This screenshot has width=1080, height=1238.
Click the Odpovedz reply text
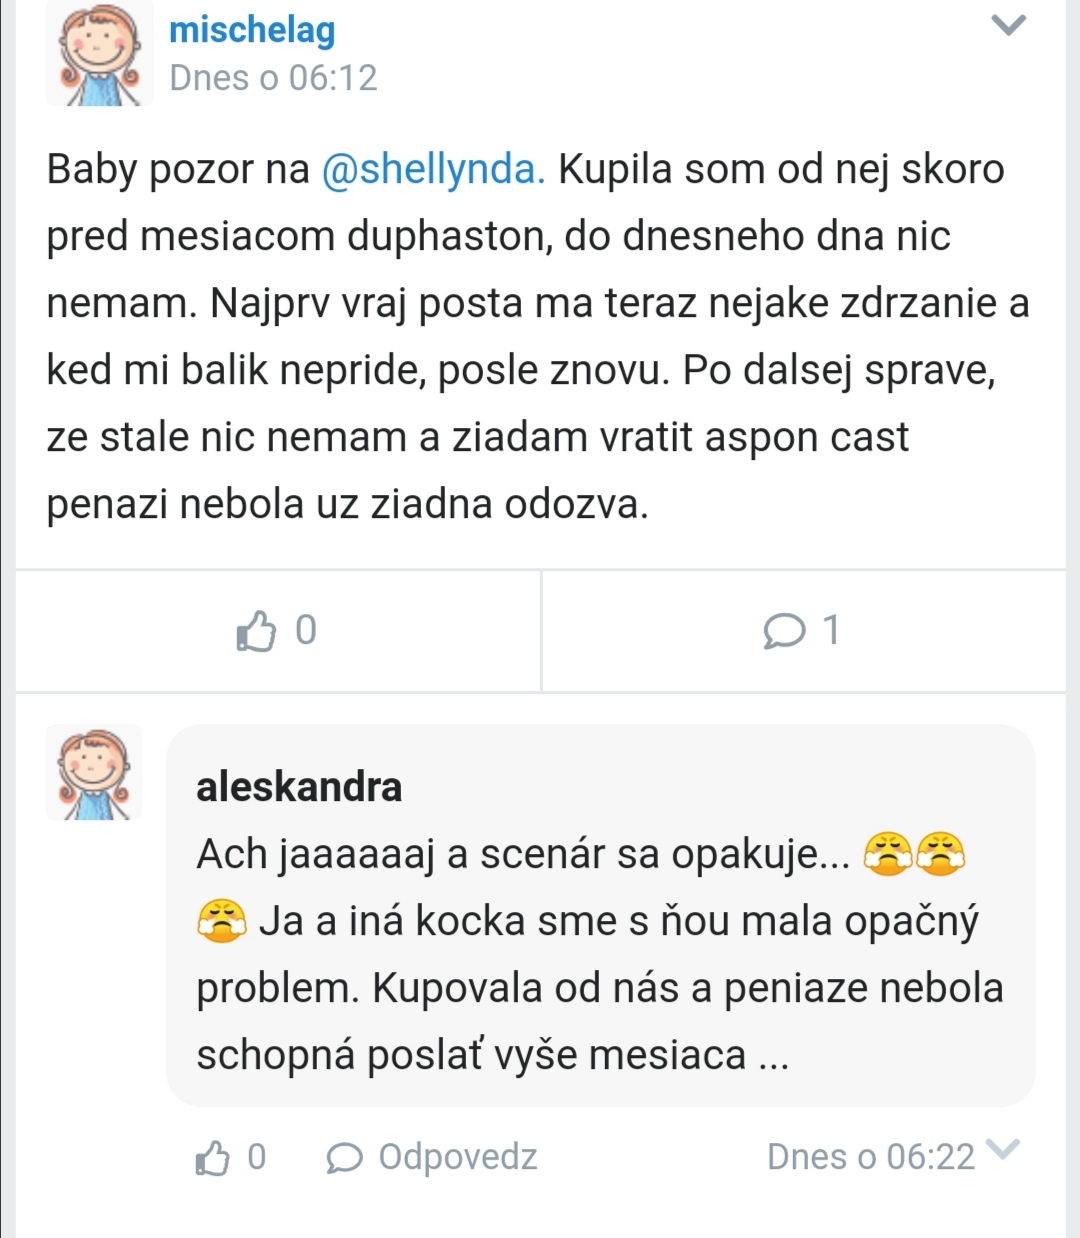point(458,1157)
